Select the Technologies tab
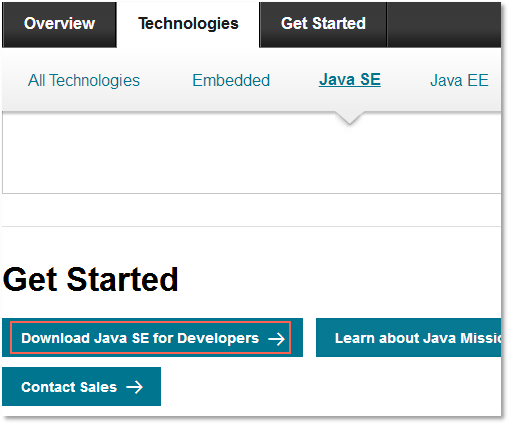Screen dimensions: 509x424 tap(188, 24)
